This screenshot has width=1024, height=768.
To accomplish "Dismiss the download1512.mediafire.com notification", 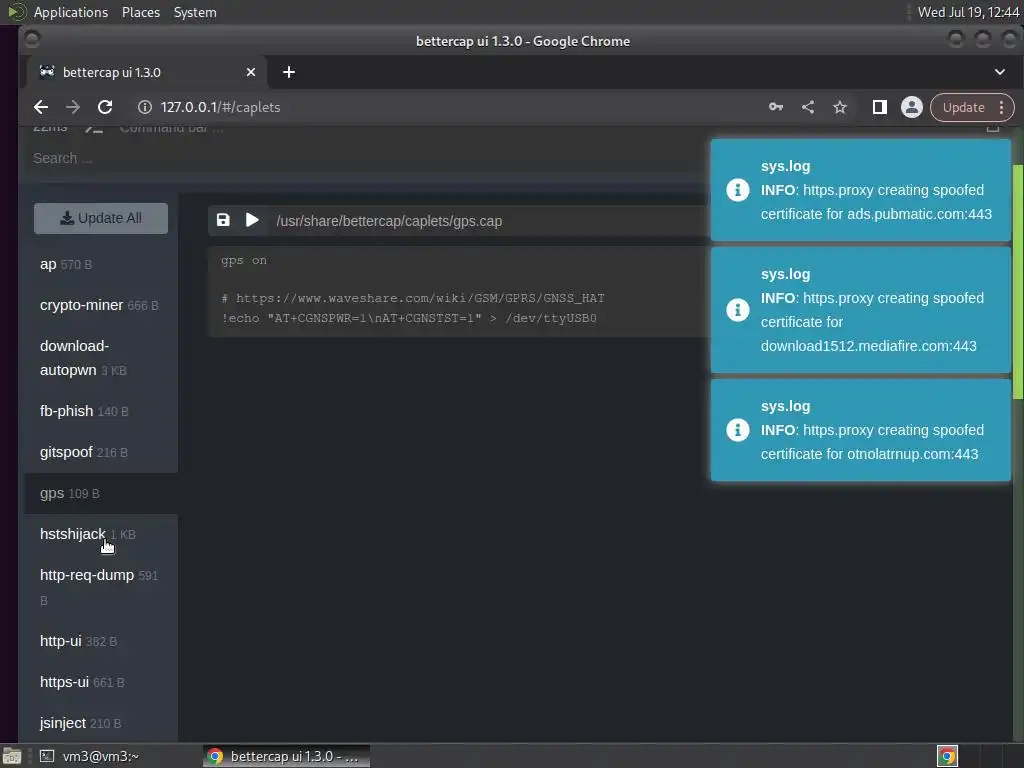I will [861, 310].
